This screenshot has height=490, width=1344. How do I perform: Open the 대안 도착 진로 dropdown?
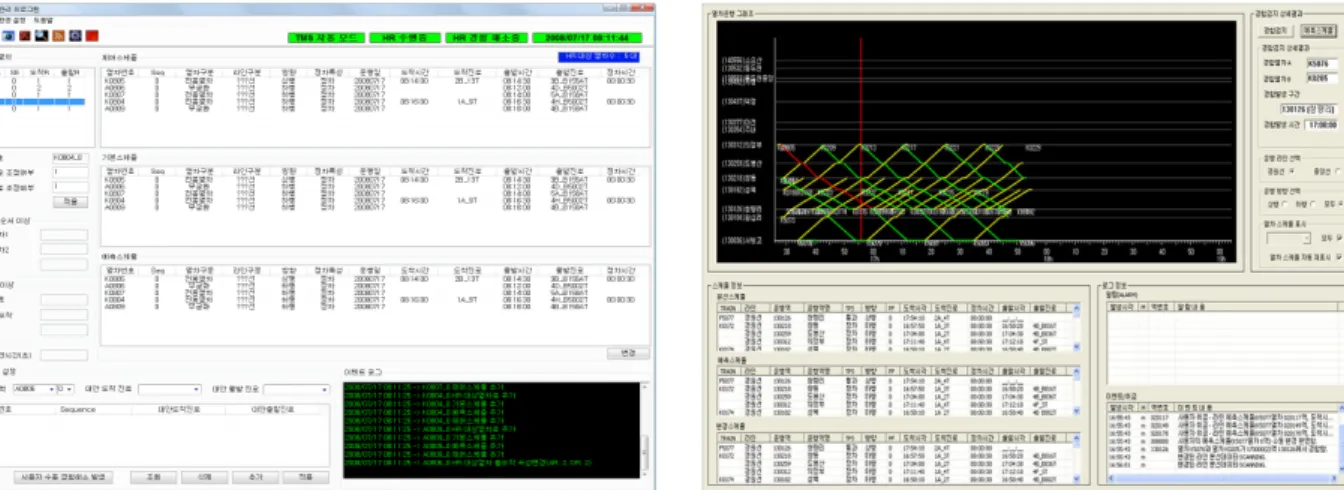pos(170,388)
